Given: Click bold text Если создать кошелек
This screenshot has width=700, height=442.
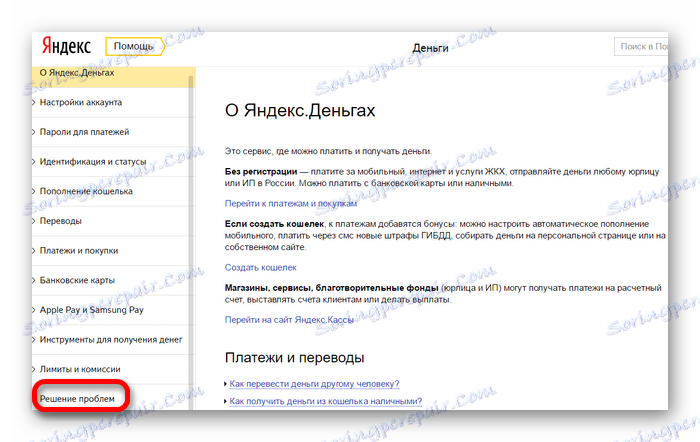Looking at the screenshot, I should pyautogui.click(x=274, y=224).
